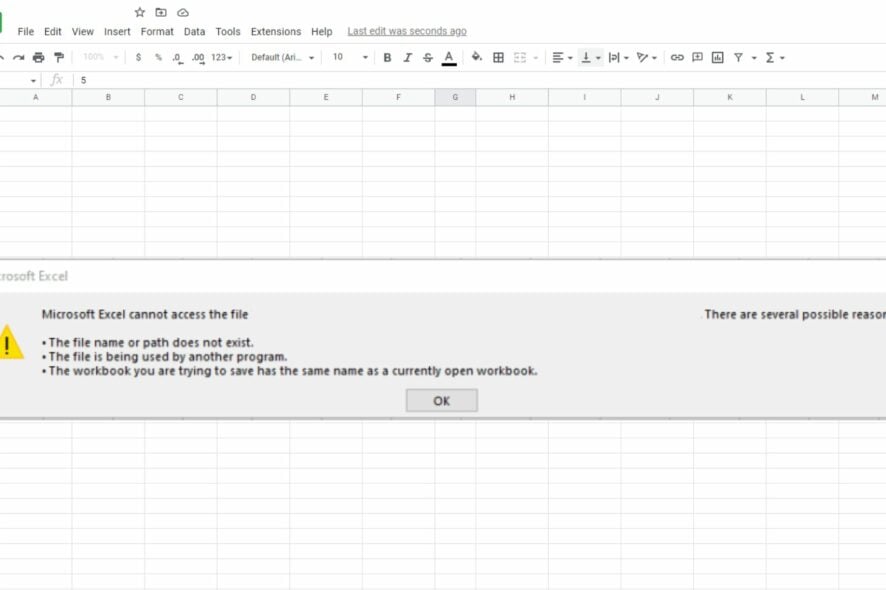Select column J header
886x590 pixels.
click(x=657, y=97)
